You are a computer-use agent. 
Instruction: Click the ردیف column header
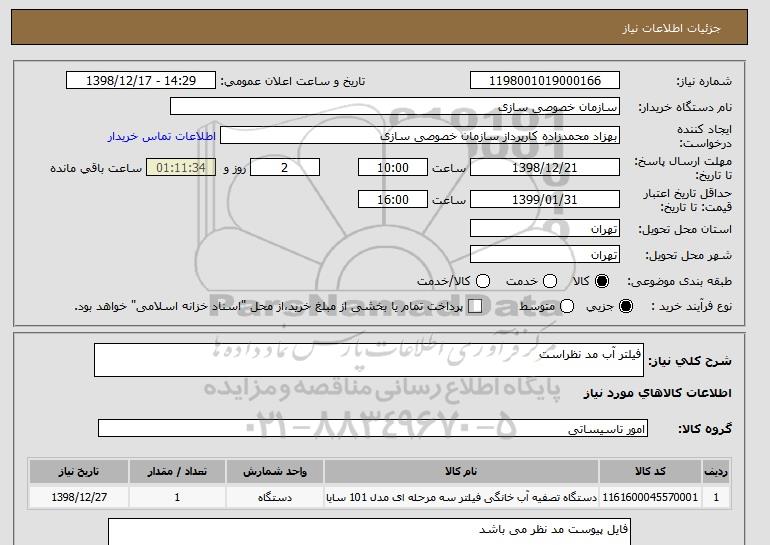coord(716,471)
